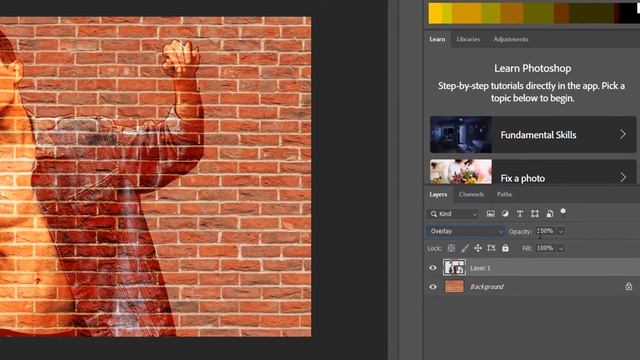
Task: Expand Fix a photo chevron
Action: pyautogui.click(x=622, y=177)
